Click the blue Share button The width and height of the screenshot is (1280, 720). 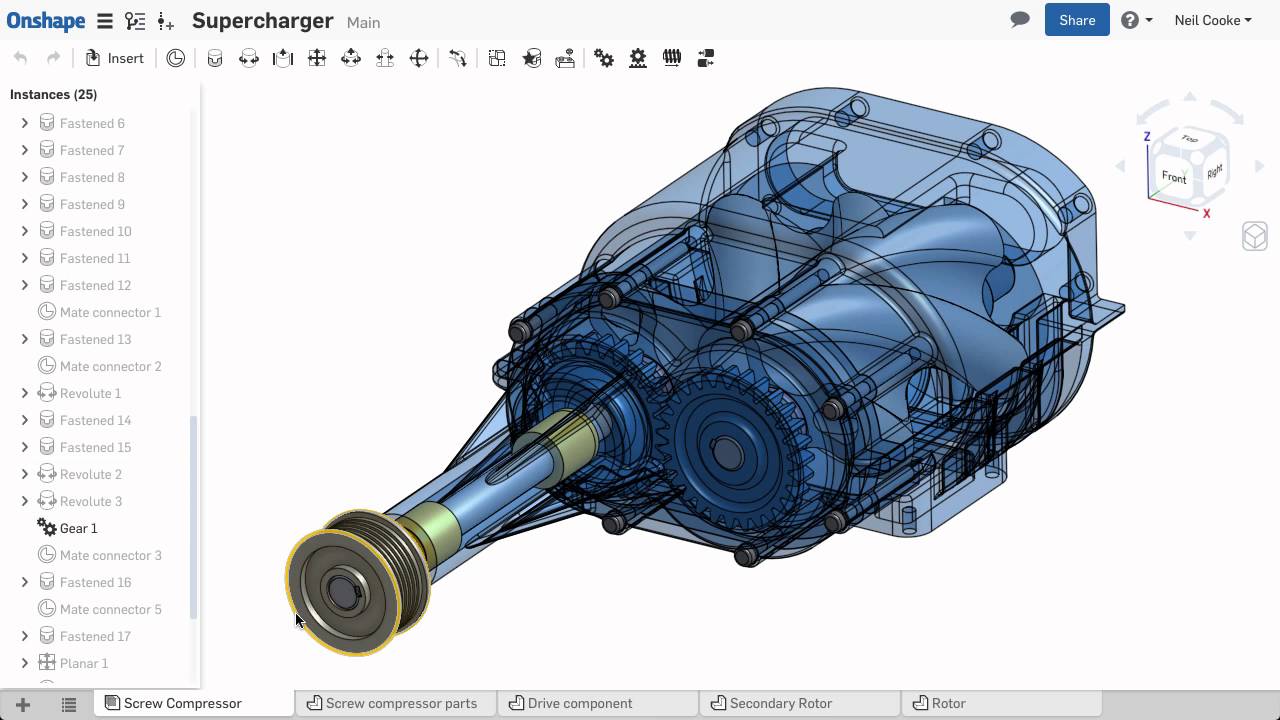point(1077,20)
